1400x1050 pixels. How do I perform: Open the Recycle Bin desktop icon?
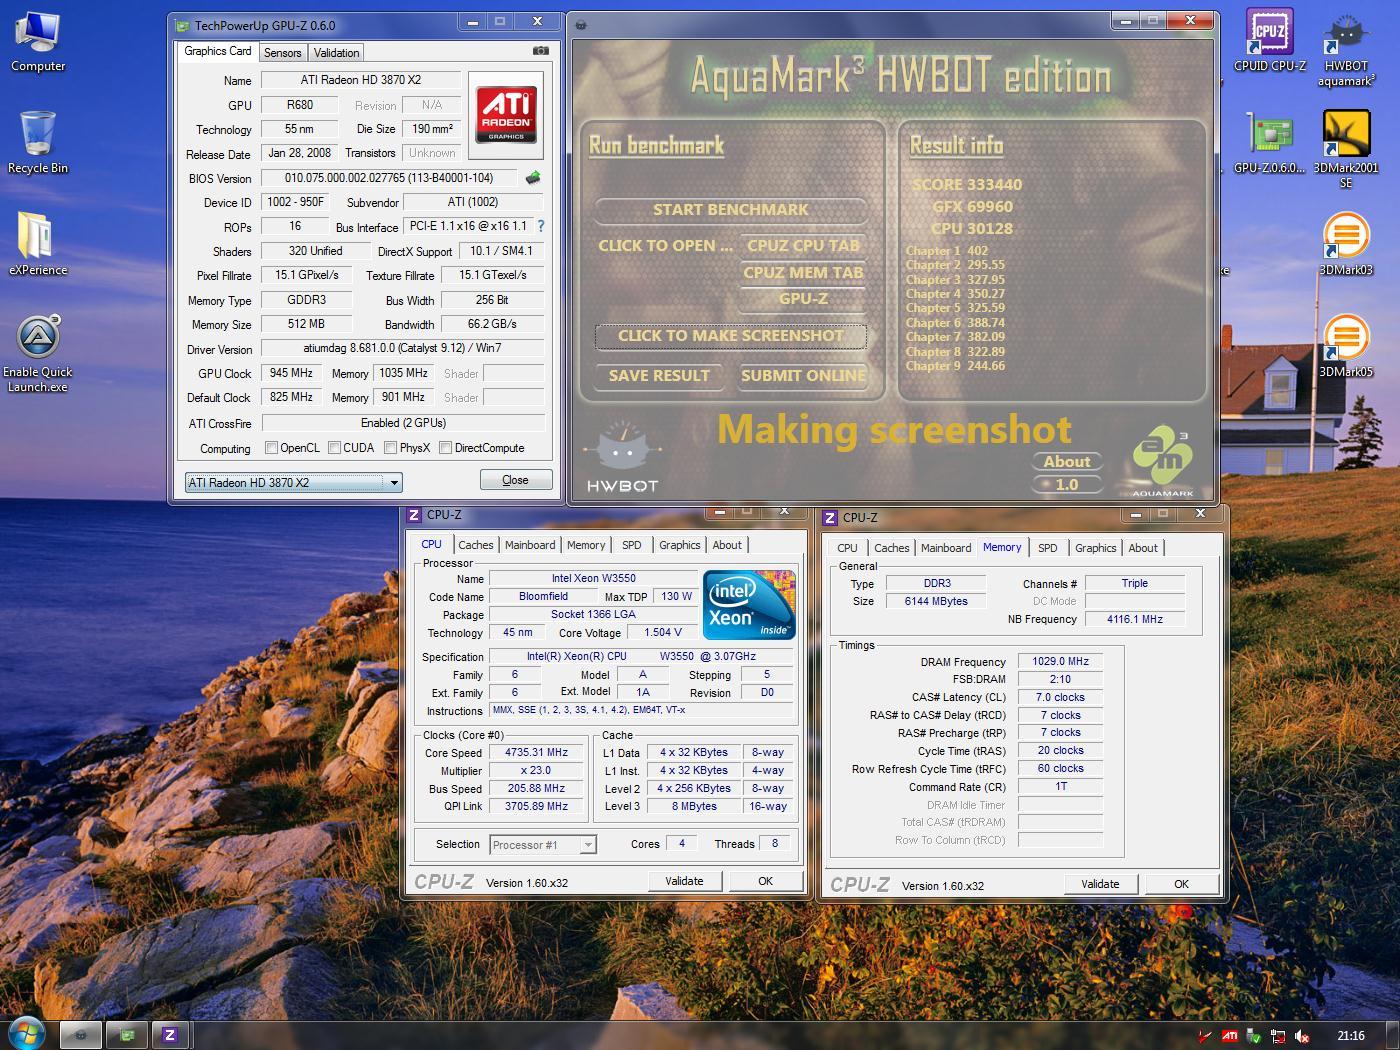[x=38, y=142]
